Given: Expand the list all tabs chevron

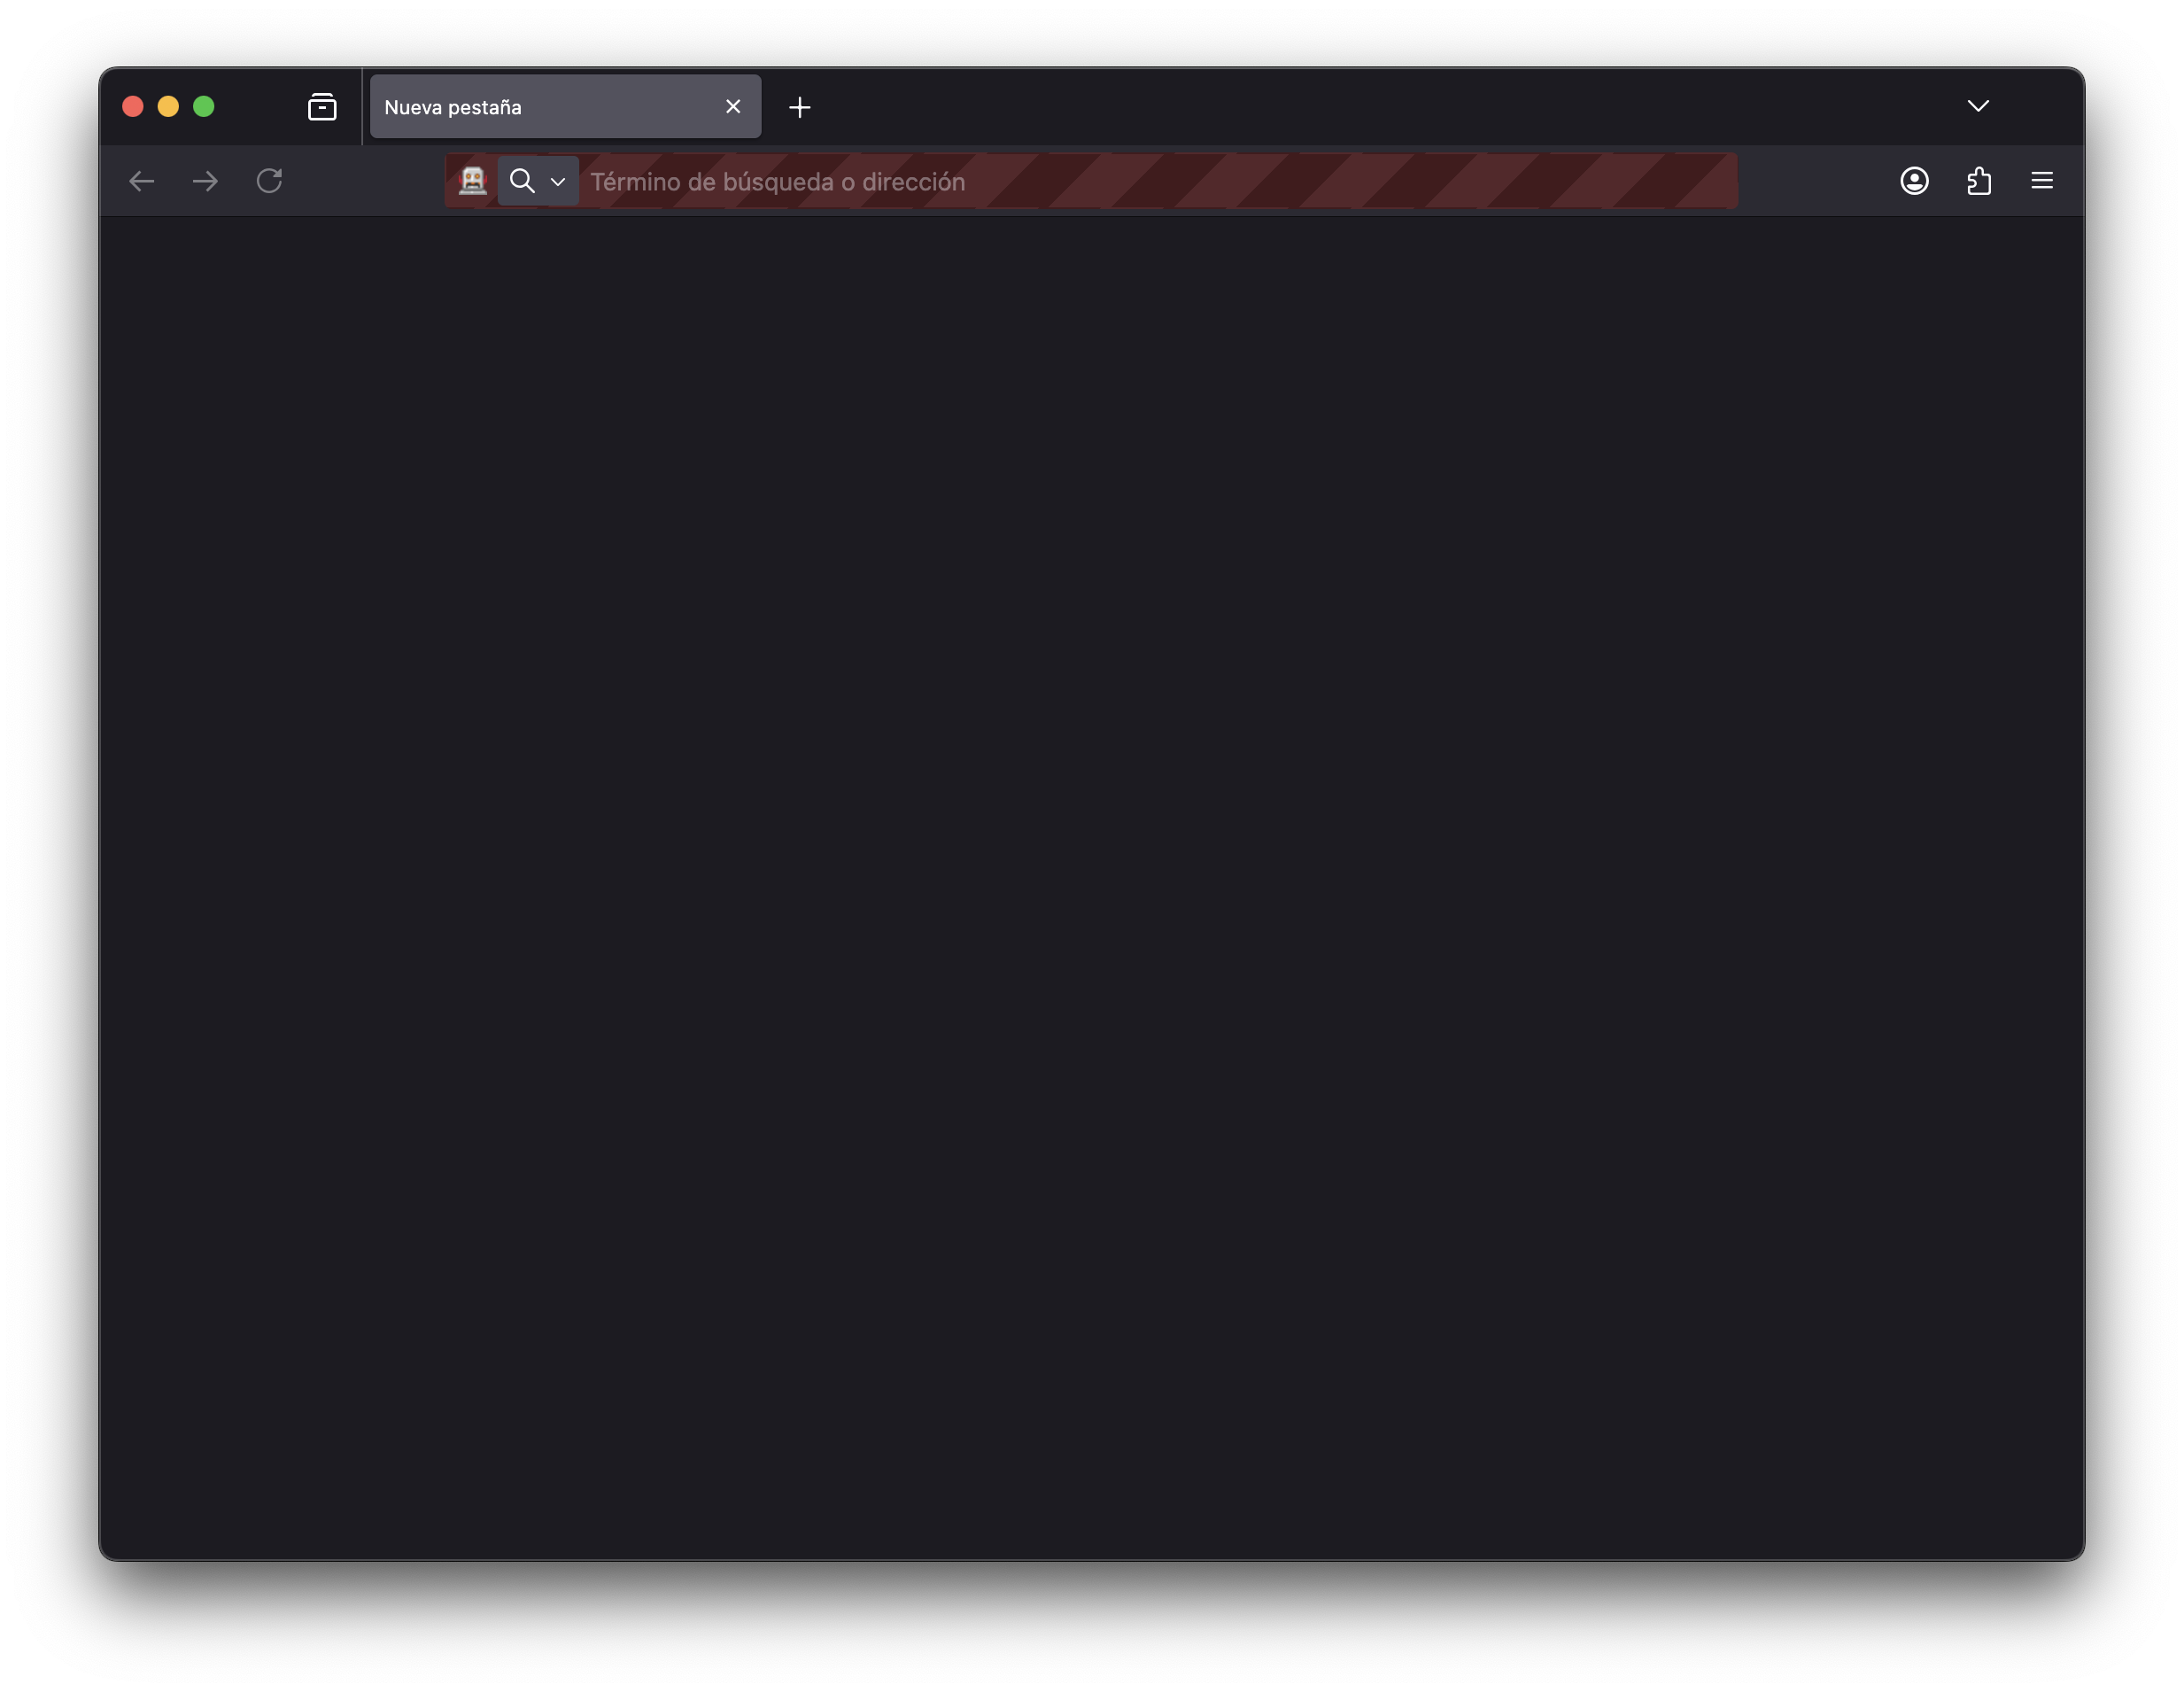Looking at the screenshot, I should (x=1978, y=106).
